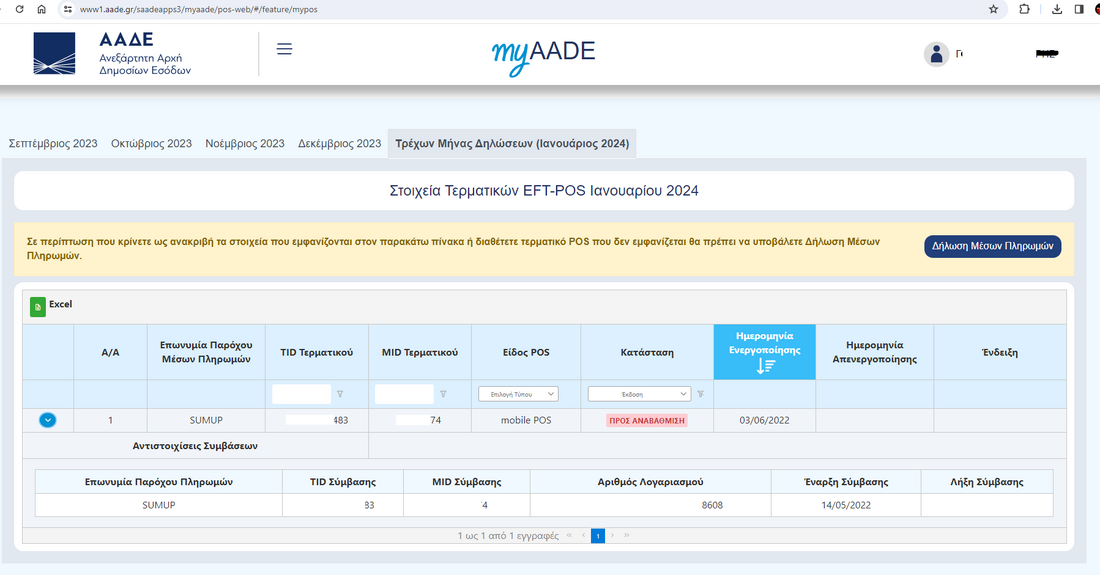This screenshot has width=1100, height=575.
Task: Open the Είδος POS type dropdown filter
Action: coord(518,394)
